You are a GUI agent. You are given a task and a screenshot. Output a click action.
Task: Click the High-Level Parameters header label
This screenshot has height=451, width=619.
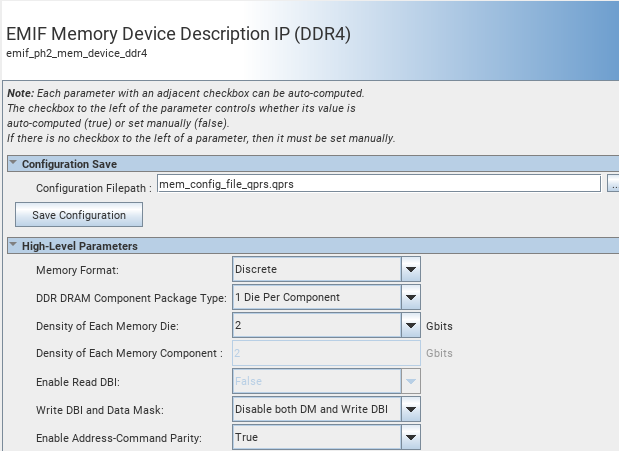pyautogui.click(x=79, y=246)
